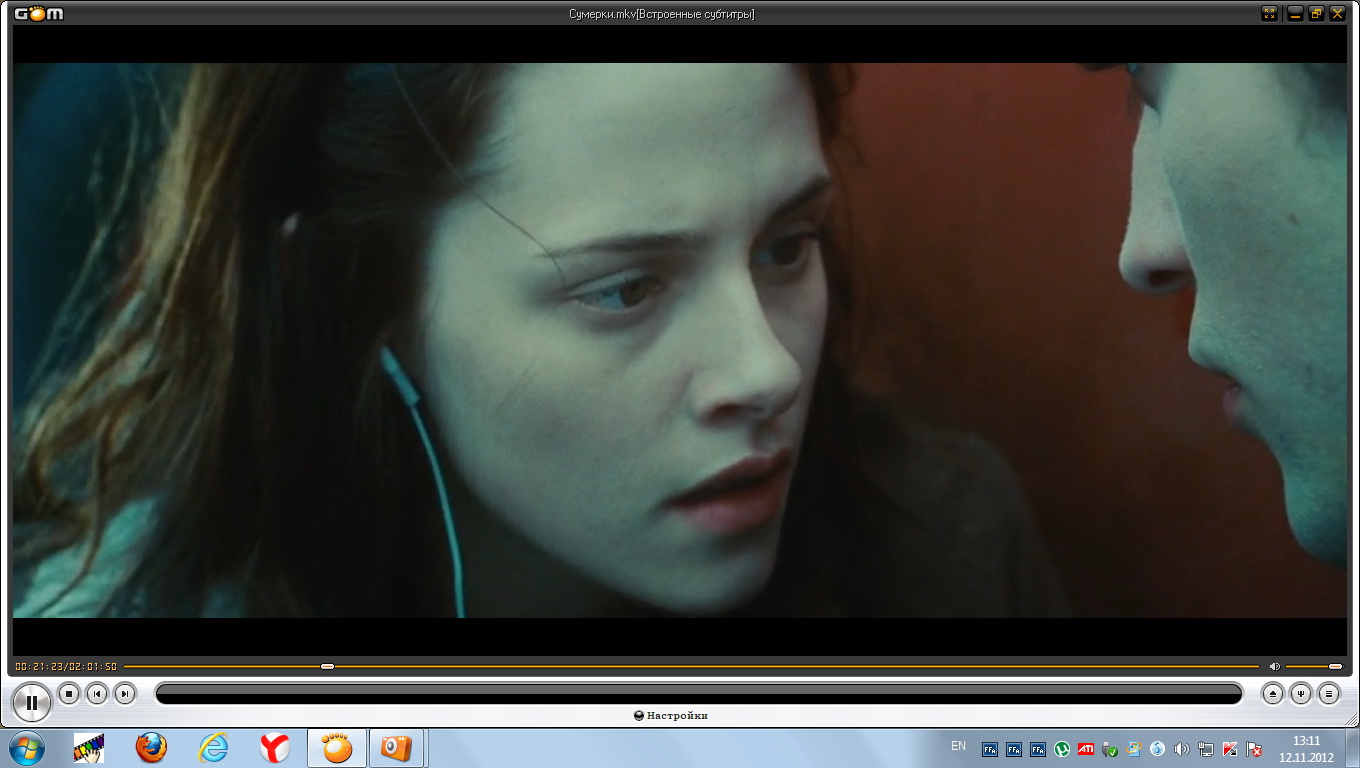Mute audio via the speaker icon

1274,666
